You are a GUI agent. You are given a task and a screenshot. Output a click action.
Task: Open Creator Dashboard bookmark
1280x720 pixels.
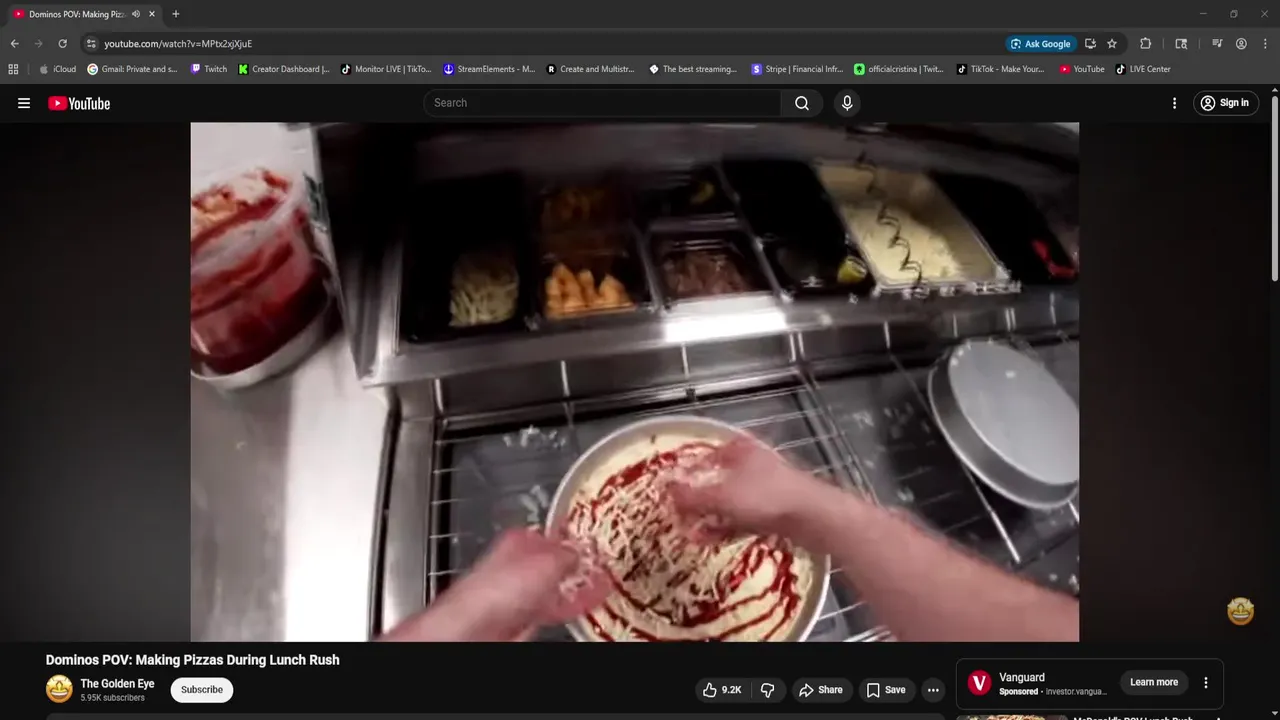pos(284,69)
